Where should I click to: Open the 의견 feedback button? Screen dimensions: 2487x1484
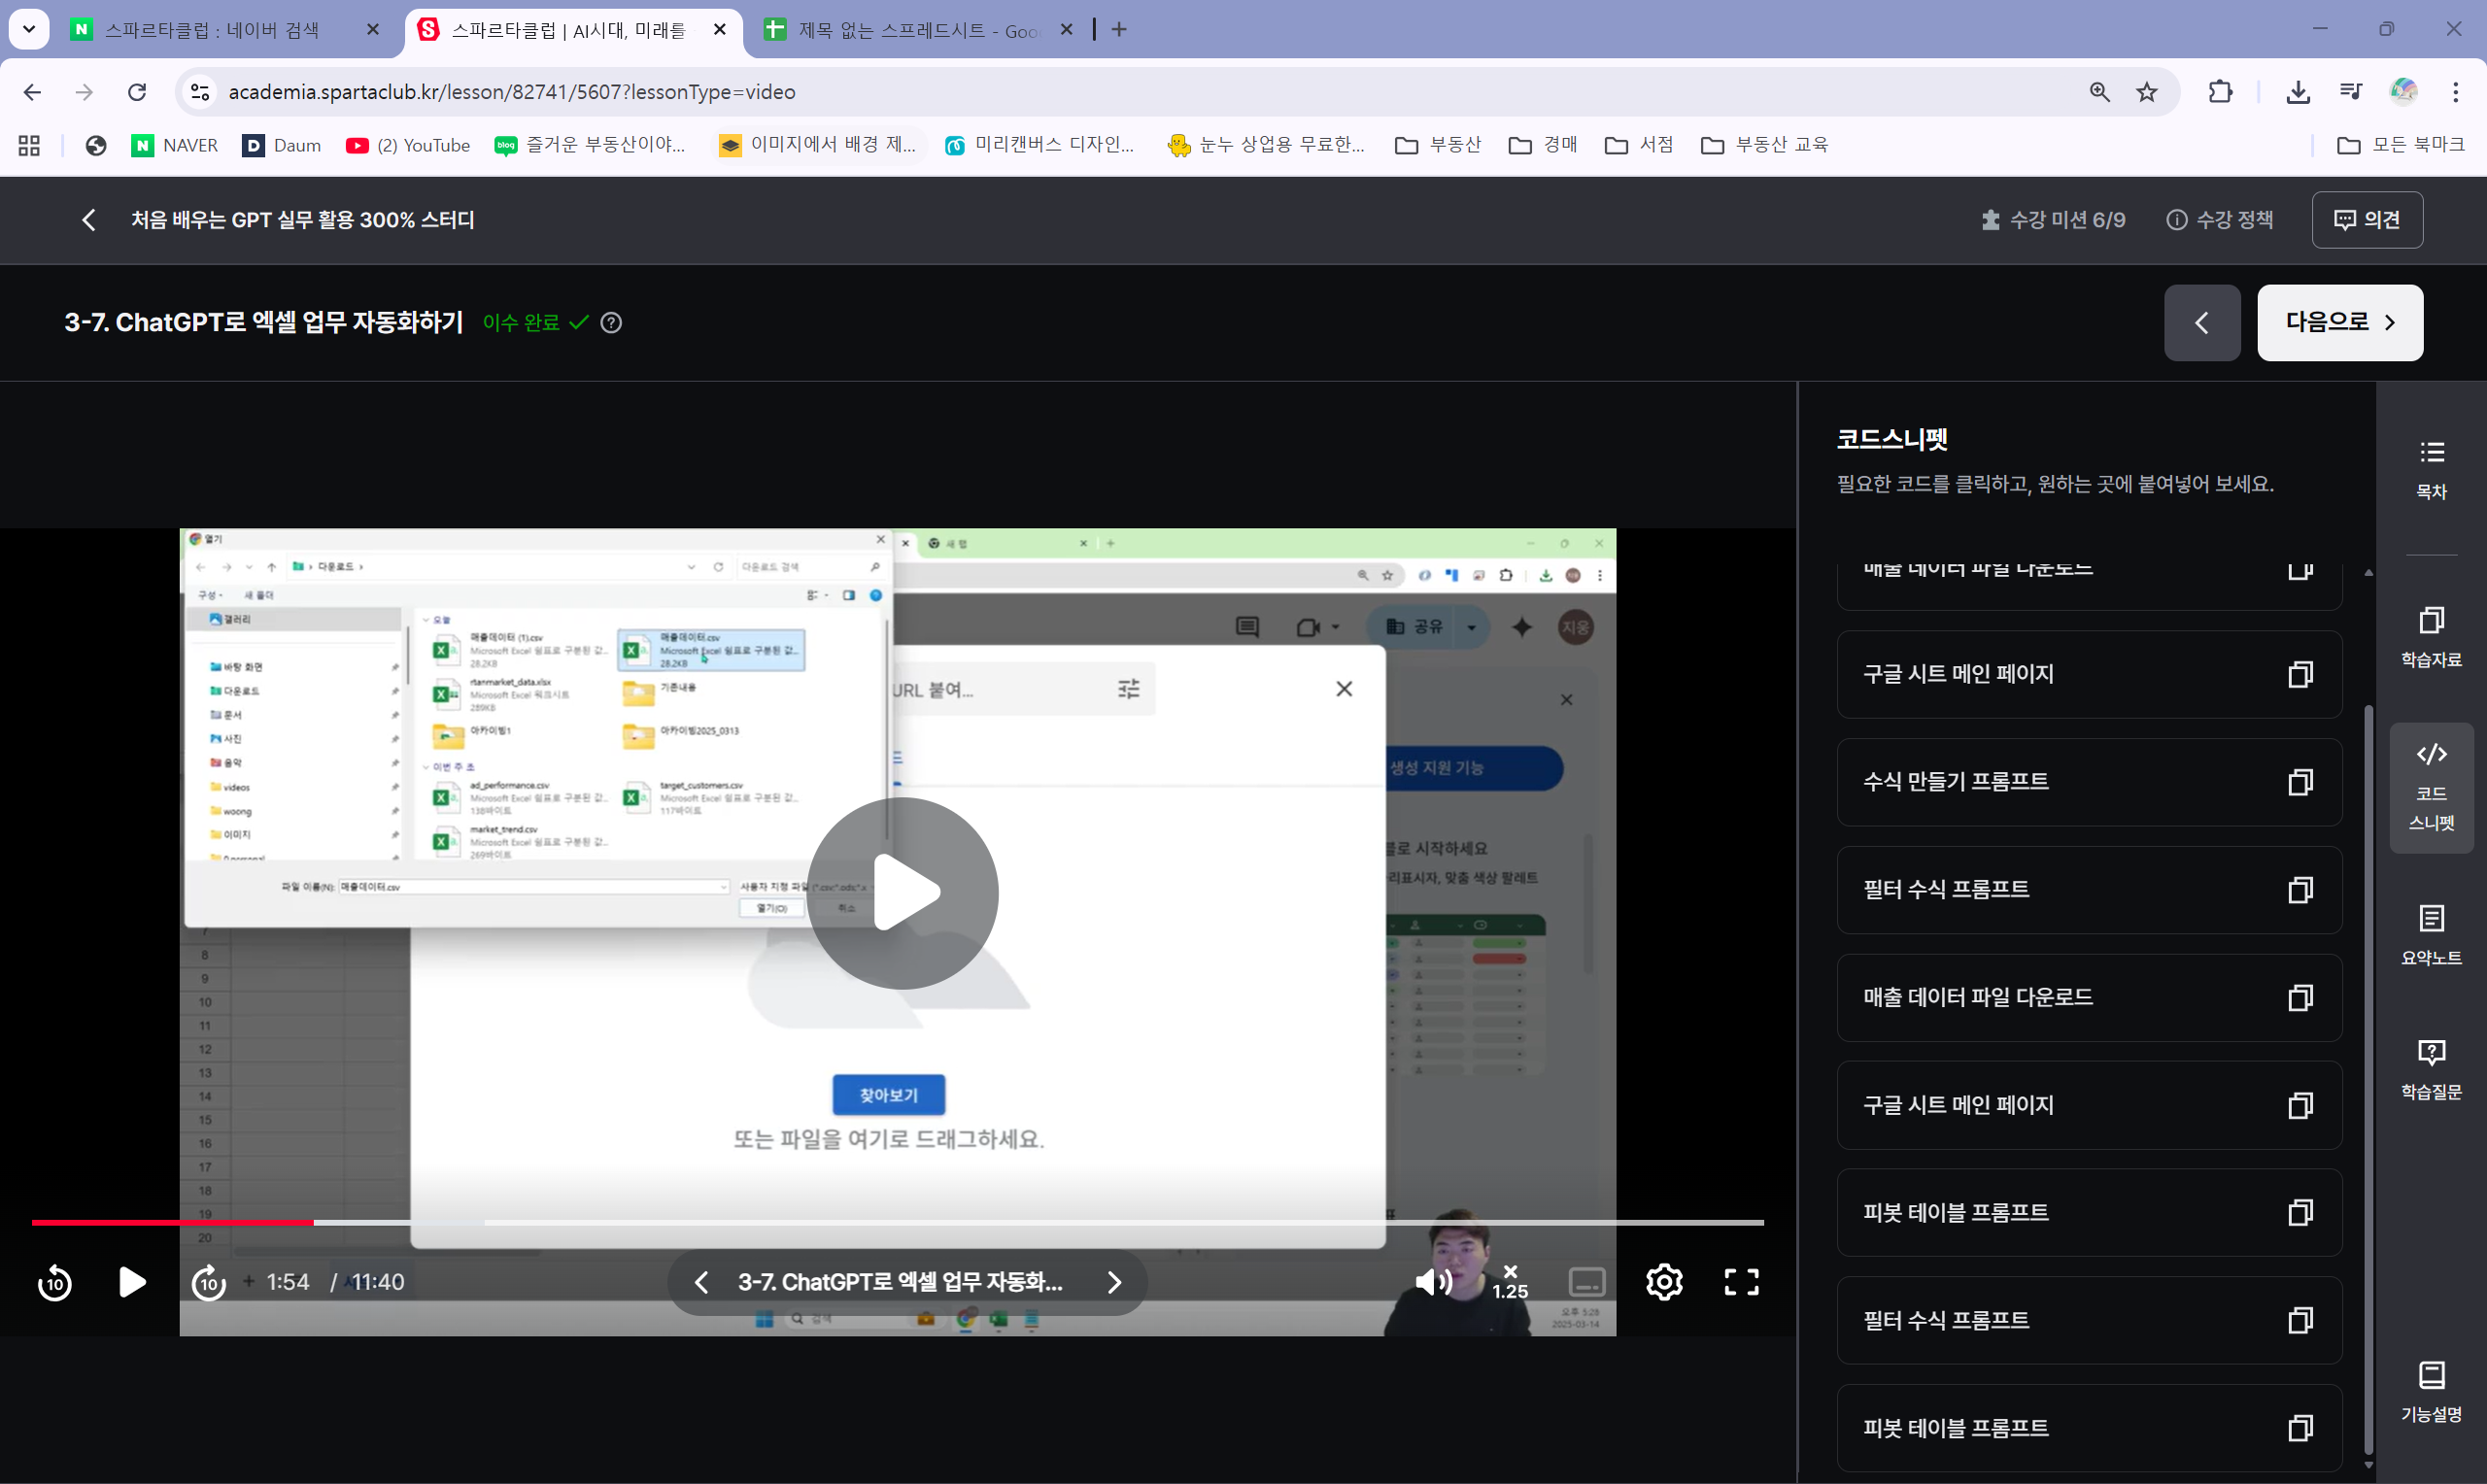[2367, 220]
